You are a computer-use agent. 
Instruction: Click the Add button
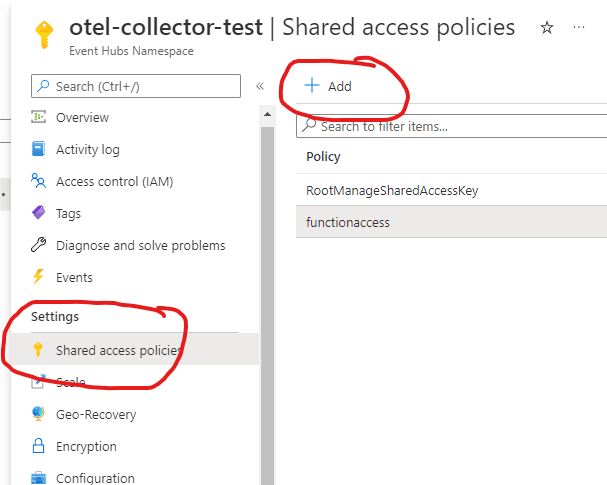(329, 86)
